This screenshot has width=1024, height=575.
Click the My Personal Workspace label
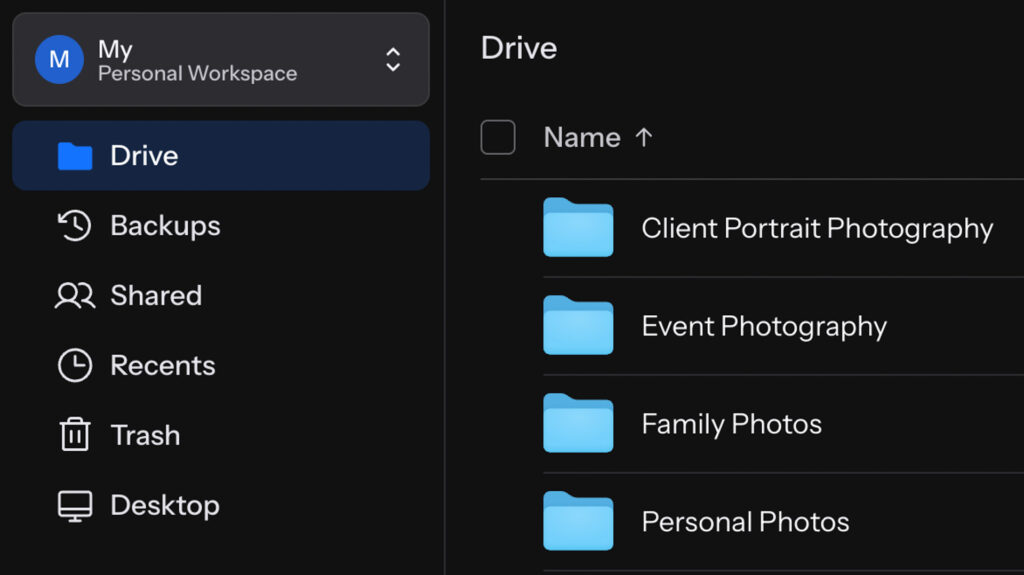[197, 60]
